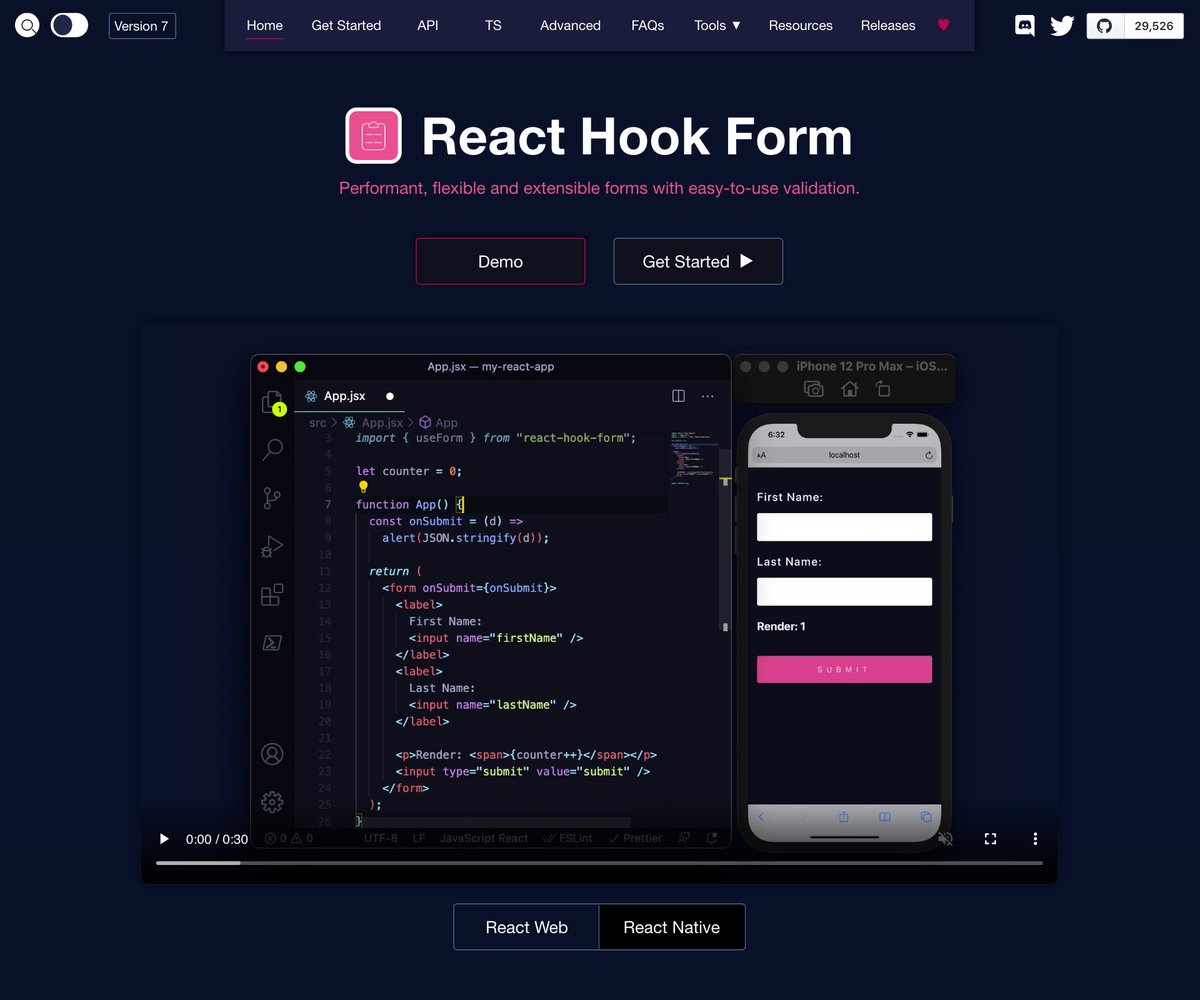Open the terminal panel icon in VS Code sidebar

click(272, 643)
